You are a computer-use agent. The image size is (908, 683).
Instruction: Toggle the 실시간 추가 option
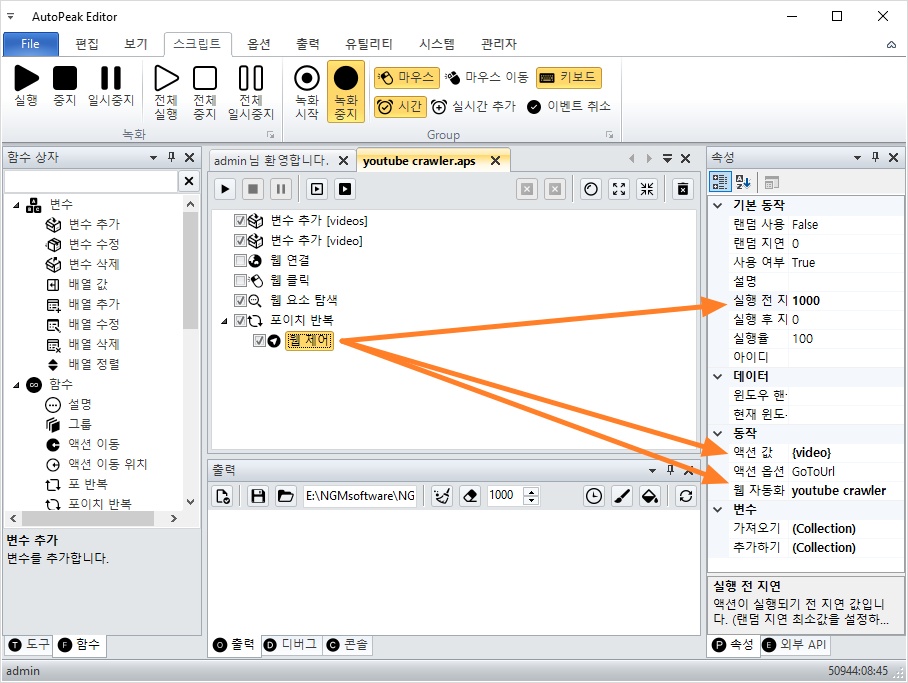(473, 107)
